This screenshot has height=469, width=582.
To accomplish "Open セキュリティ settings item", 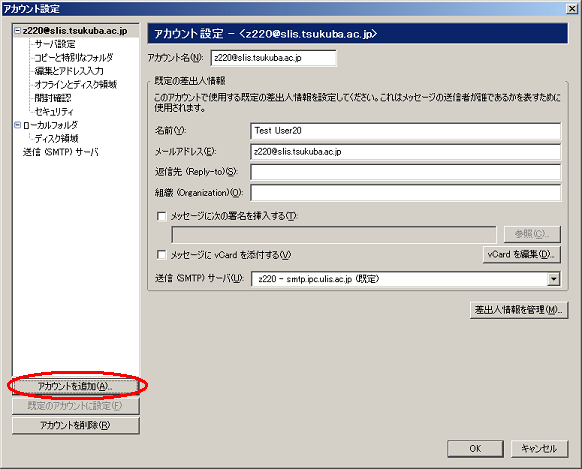I will (x=54, y=111).
